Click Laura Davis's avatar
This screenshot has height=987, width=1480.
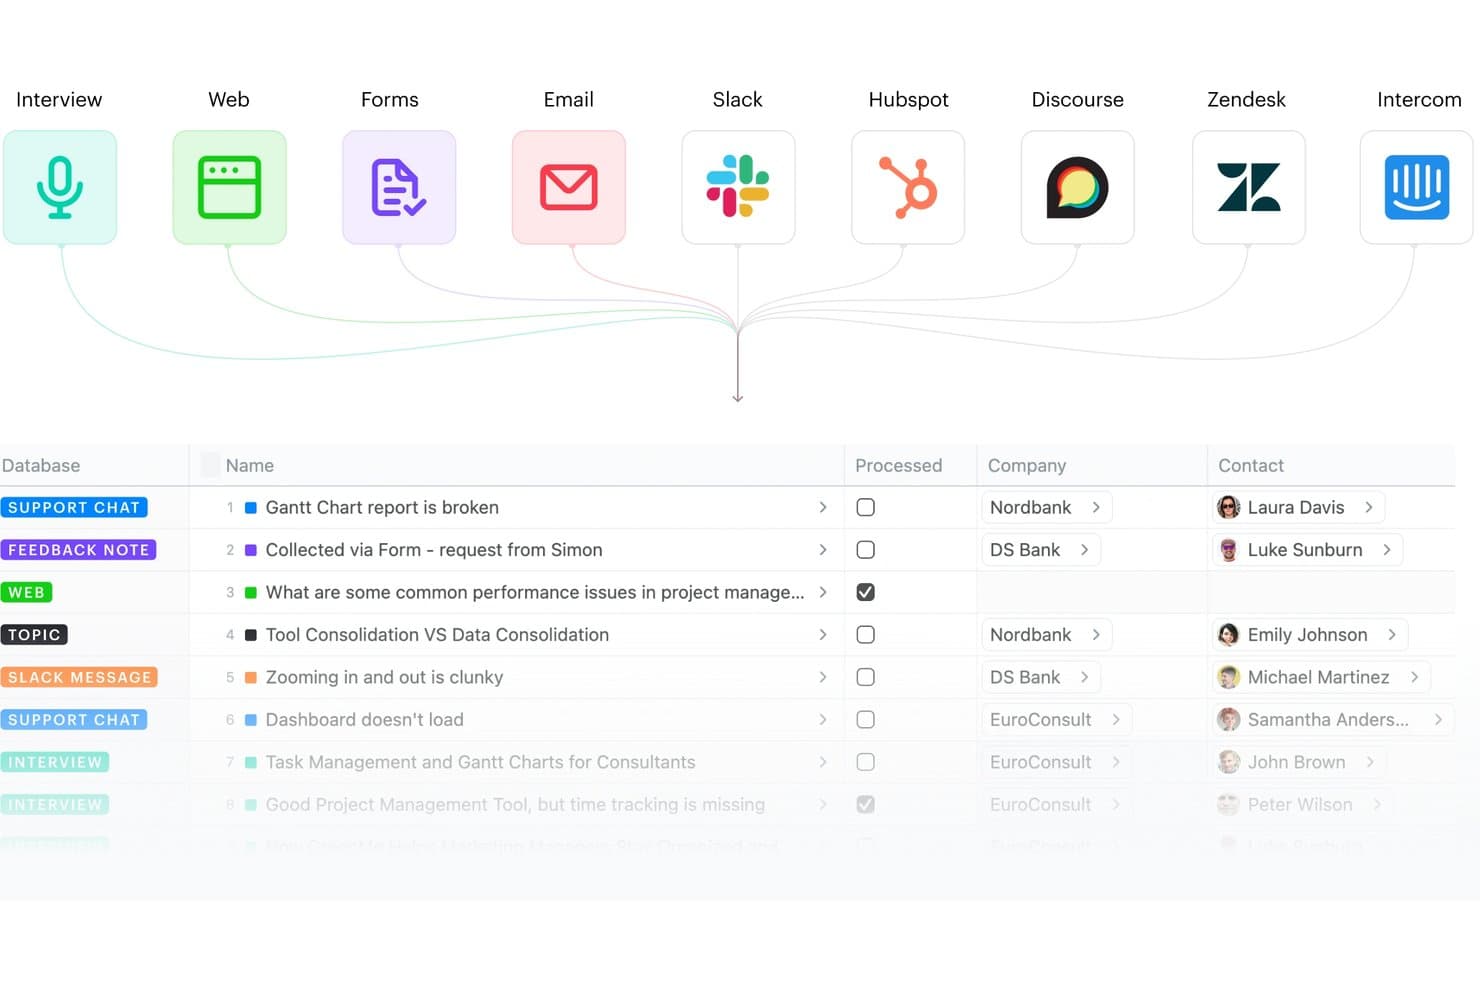pyautogui.click(x=1229, y=507)
